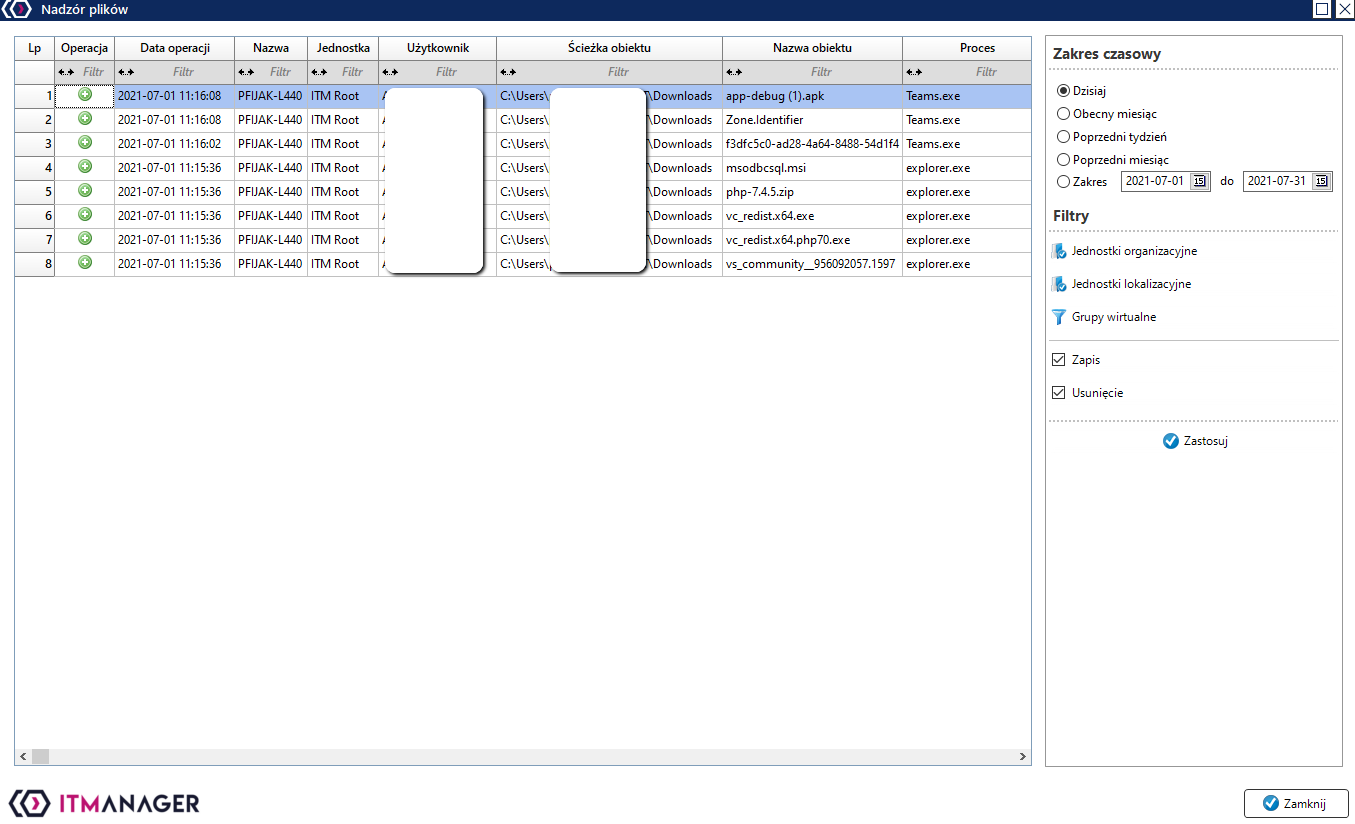Click the Zamknij button
This screenshot has width=1355, height=824.
coord(1296,803)
